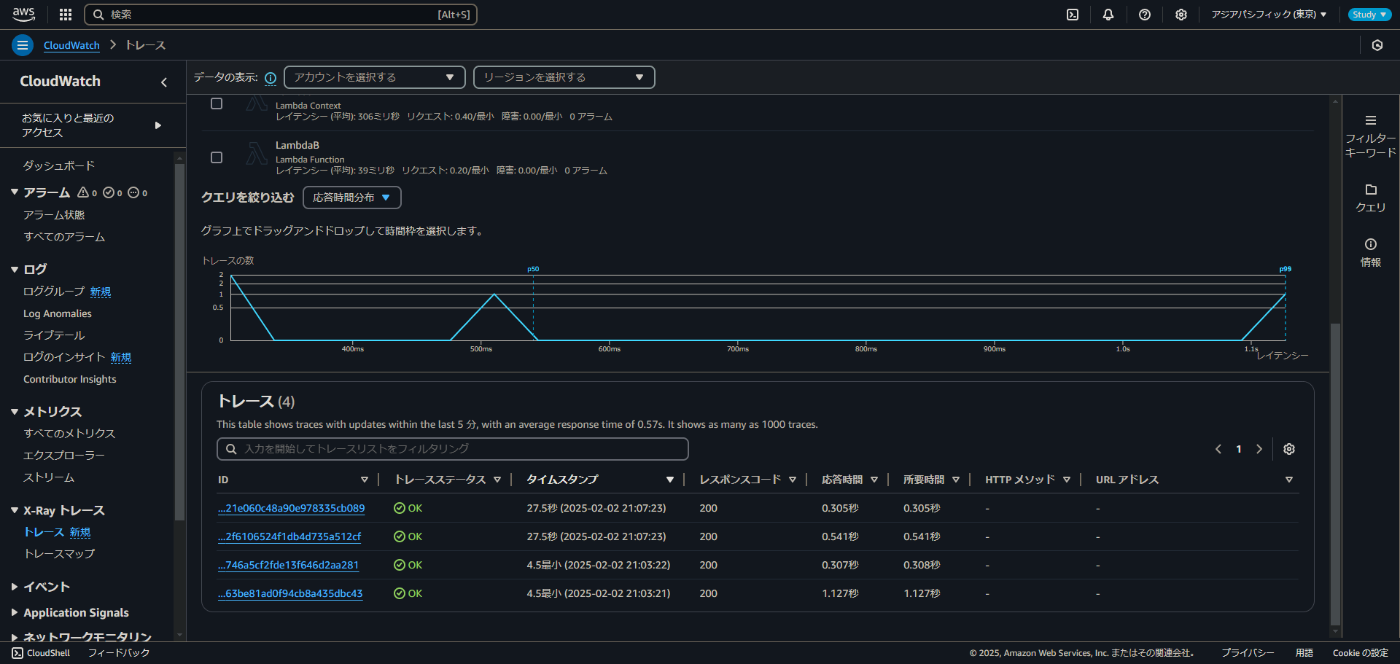Toggle the hamburger navigation menu
This screenshot has height=664, width=1400.
23,45
